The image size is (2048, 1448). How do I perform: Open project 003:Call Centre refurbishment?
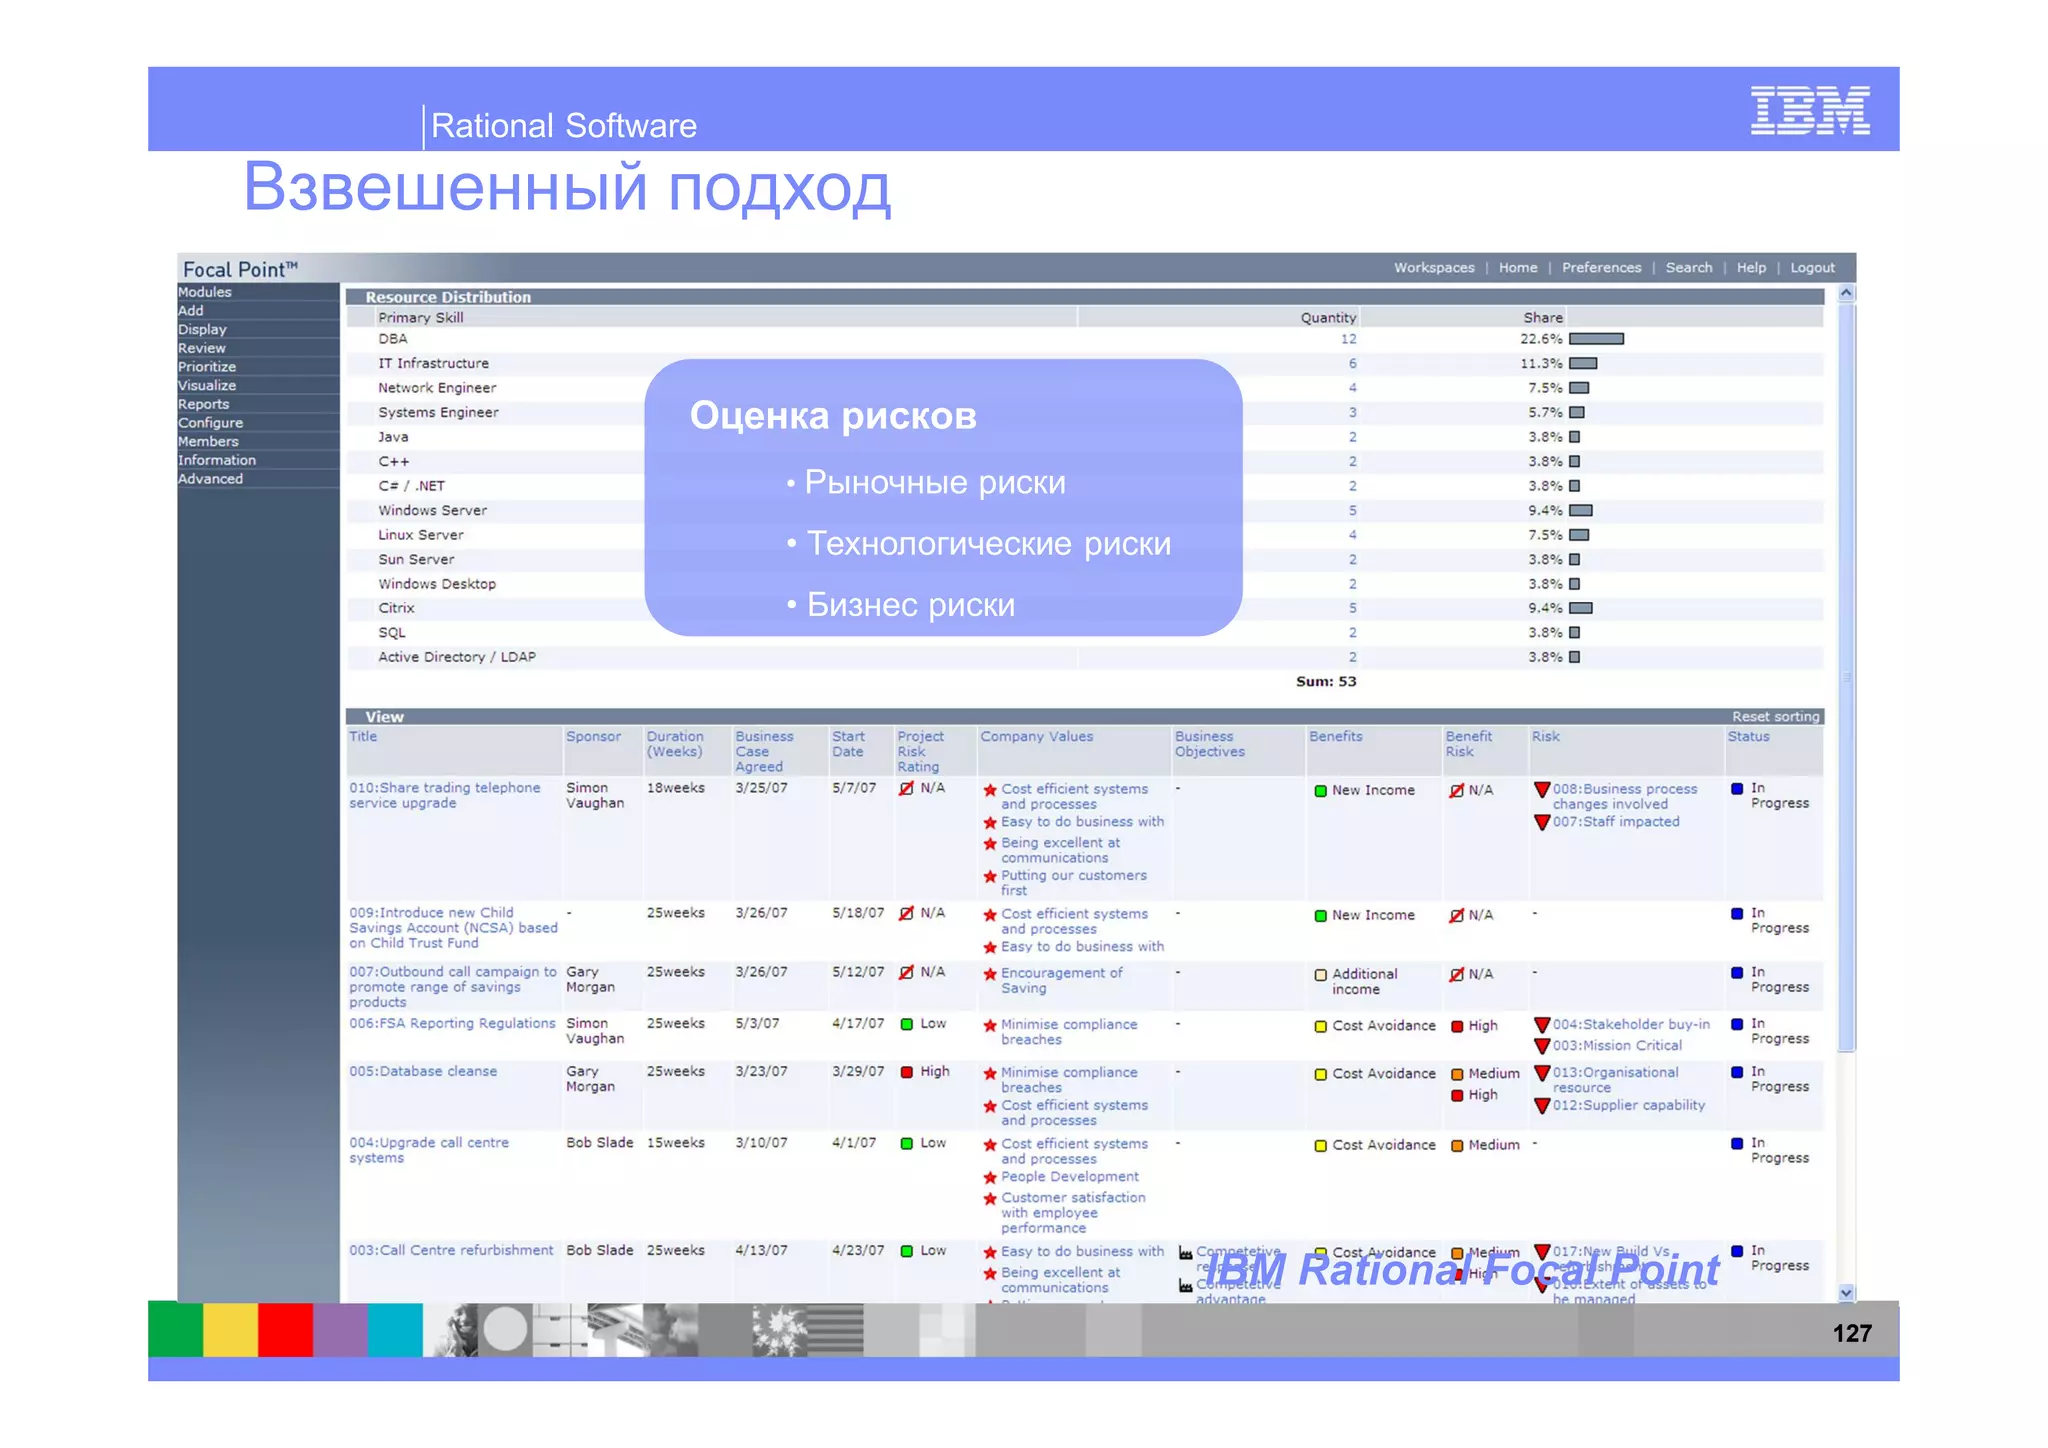pyautogui.click(x=450, y=1251)
